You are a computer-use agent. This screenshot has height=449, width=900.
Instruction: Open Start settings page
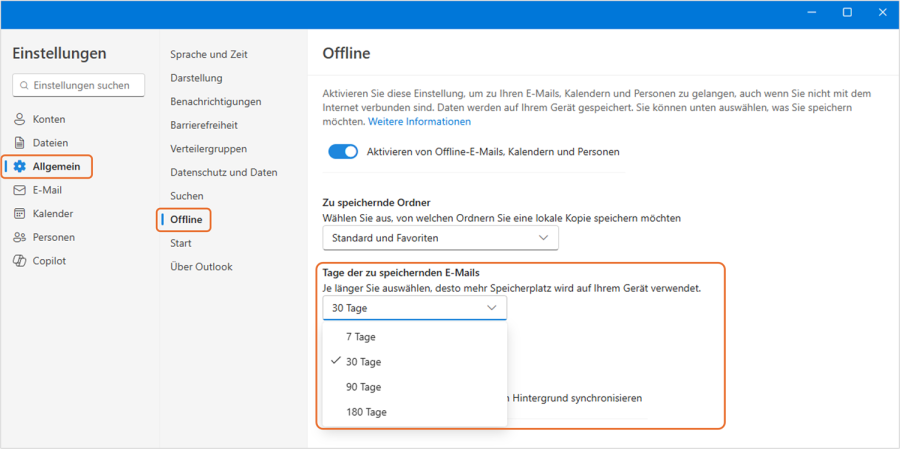[x=181, y=243]
